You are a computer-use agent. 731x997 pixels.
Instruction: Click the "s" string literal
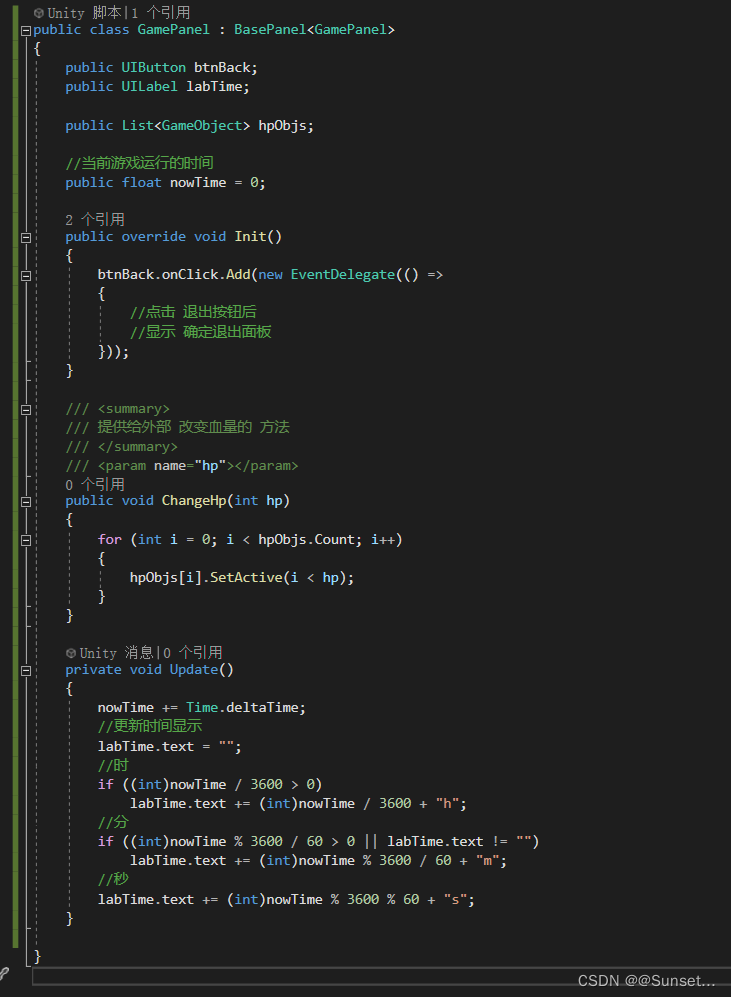pyautogui.click(x=456, y=900)
